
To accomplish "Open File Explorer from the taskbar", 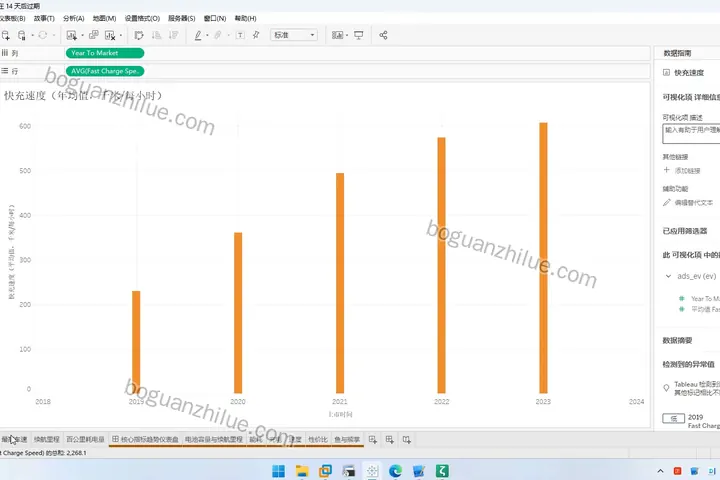I will tap(302, 471).
